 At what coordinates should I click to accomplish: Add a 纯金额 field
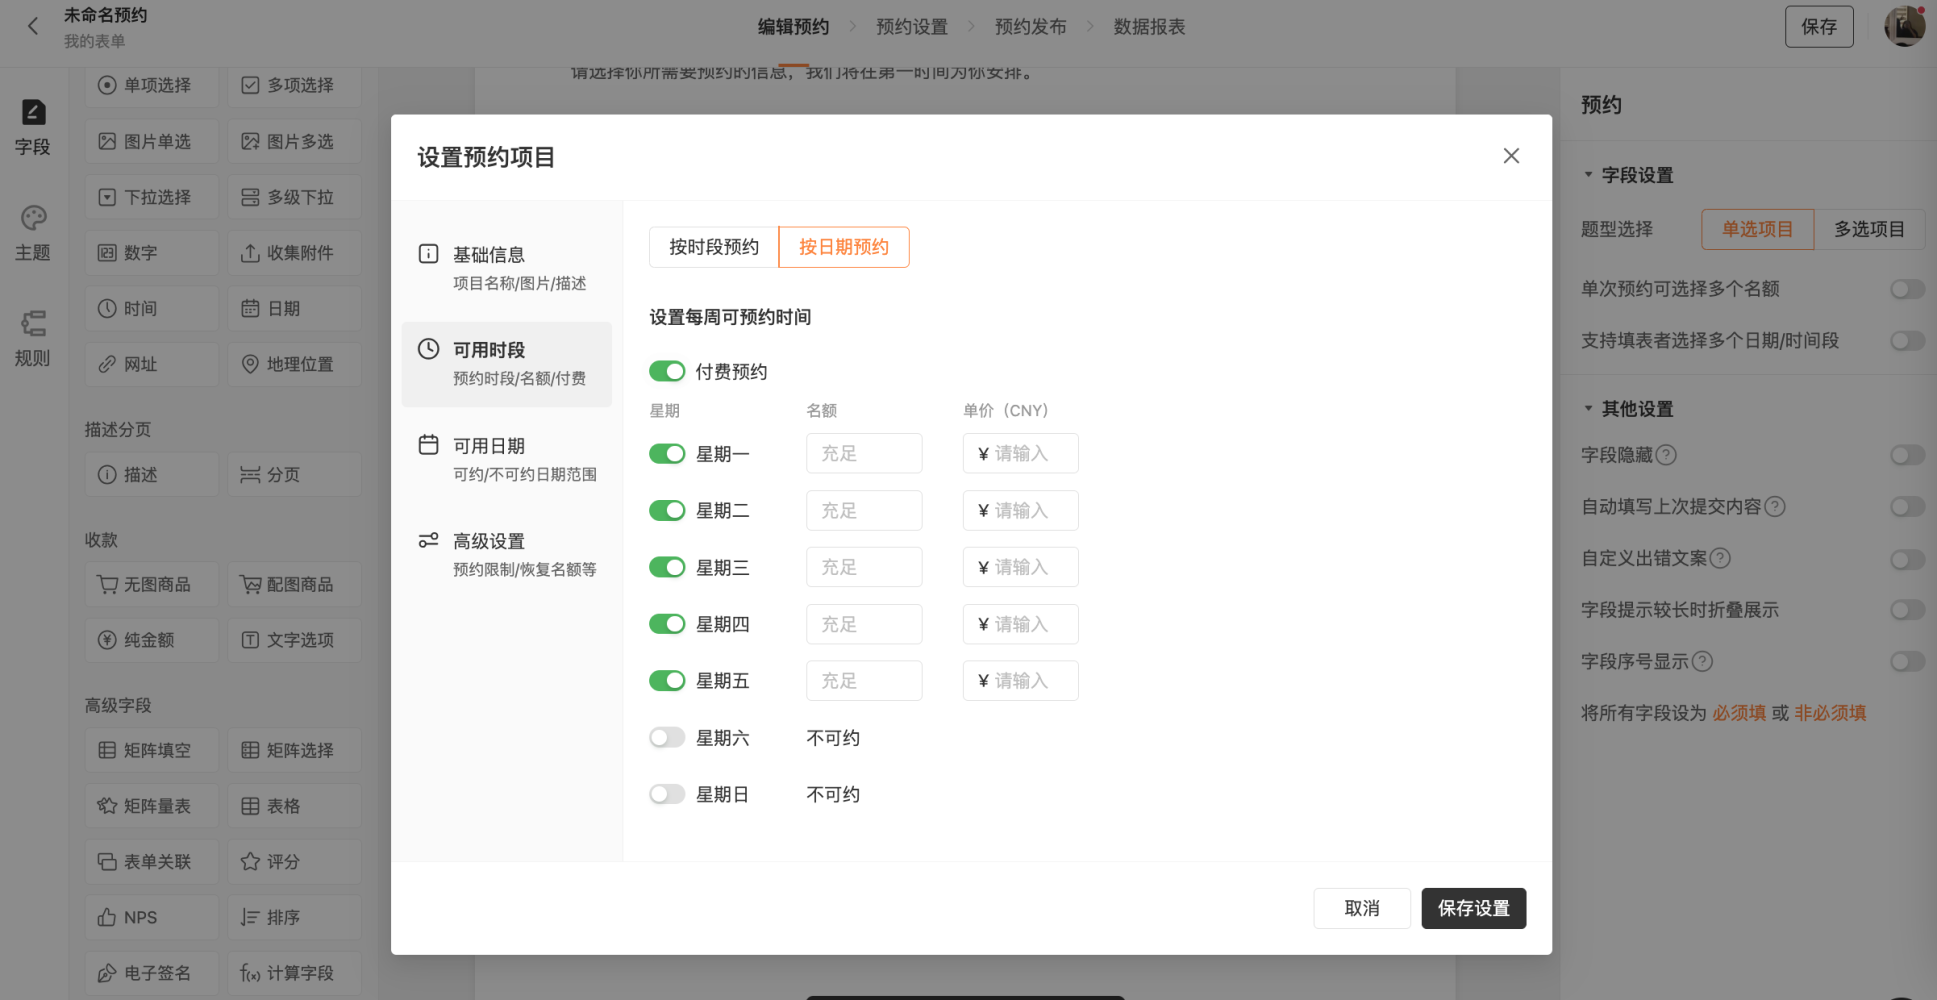click(x=152, y=640)
